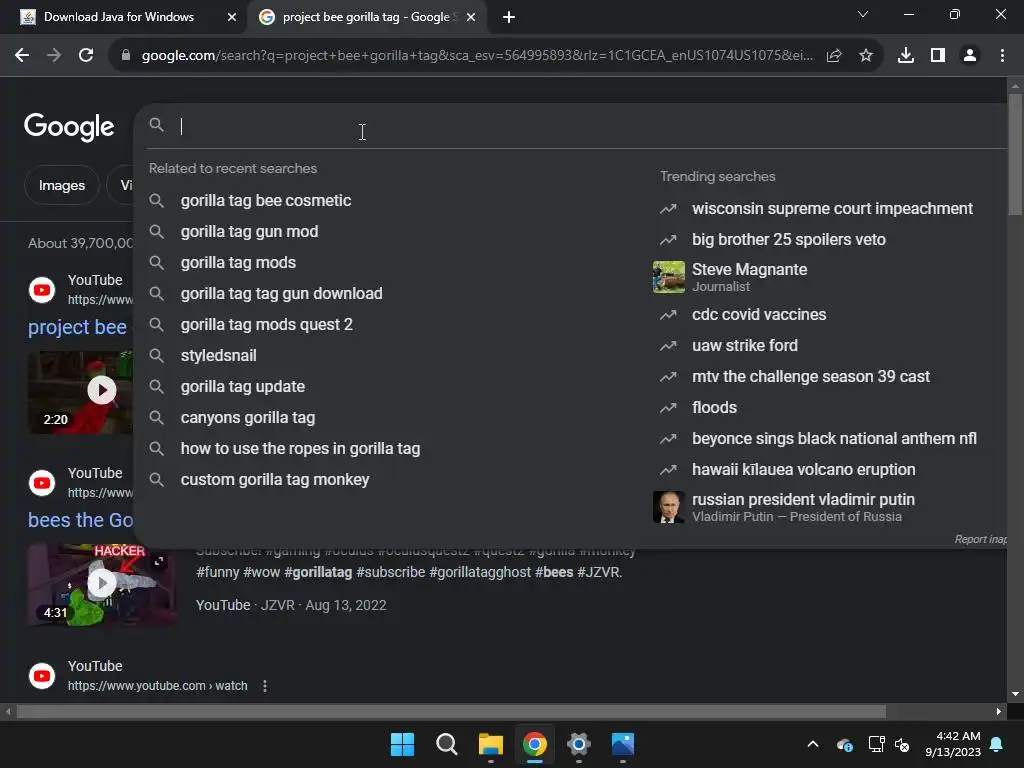Screen dimensions: 1024x768
Task: Open the Chrome side panel
Action: (938, 56)
